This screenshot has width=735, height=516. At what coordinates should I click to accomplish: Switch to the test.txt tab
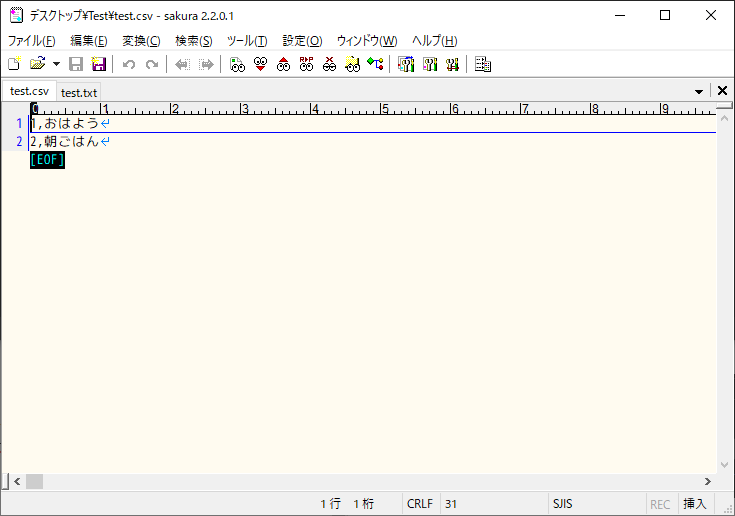(x=79, y=93)
